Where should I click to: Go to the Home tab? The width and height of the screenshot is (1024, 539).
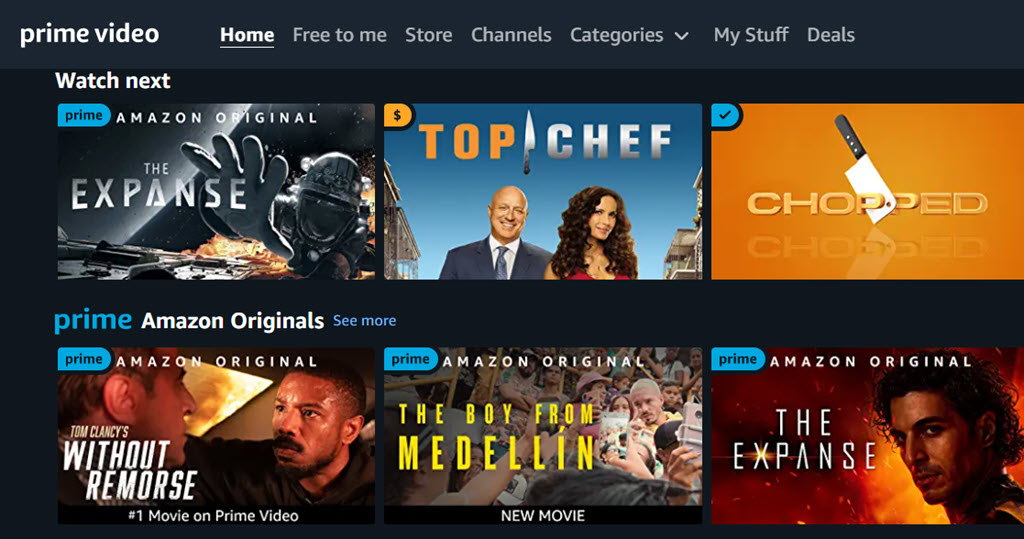coord(247,35)
